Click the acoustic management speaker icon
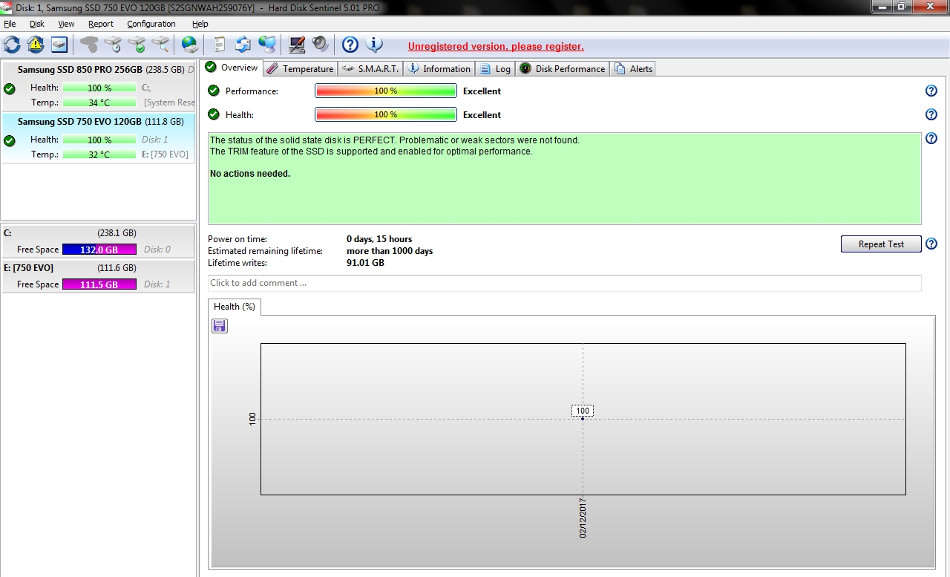 320,44
